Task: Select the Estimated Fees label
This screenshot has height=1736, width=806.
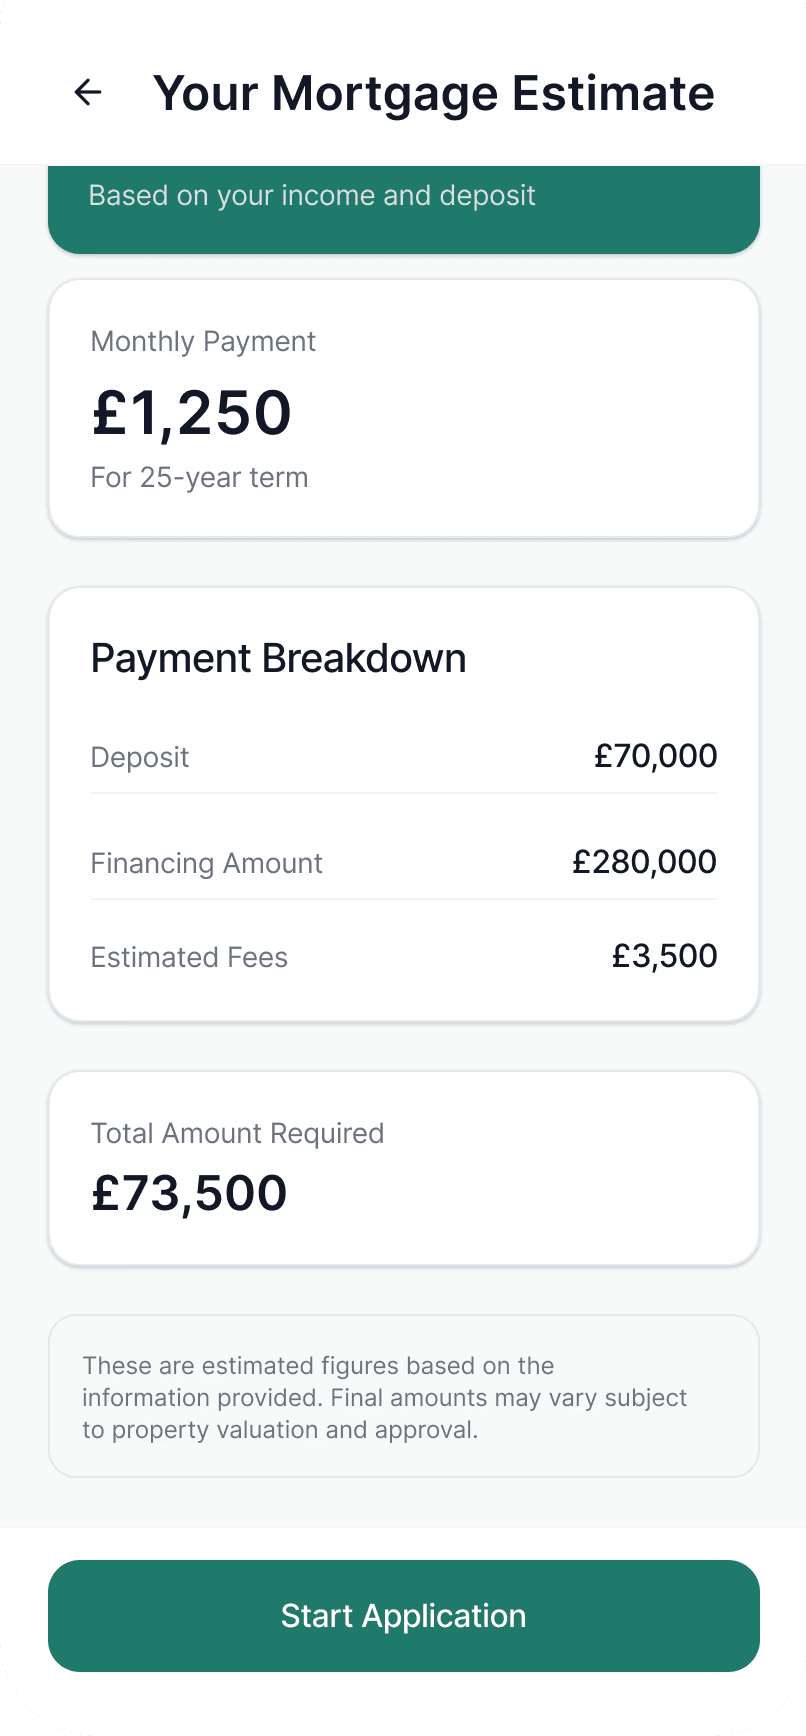Action: point(189,958)
